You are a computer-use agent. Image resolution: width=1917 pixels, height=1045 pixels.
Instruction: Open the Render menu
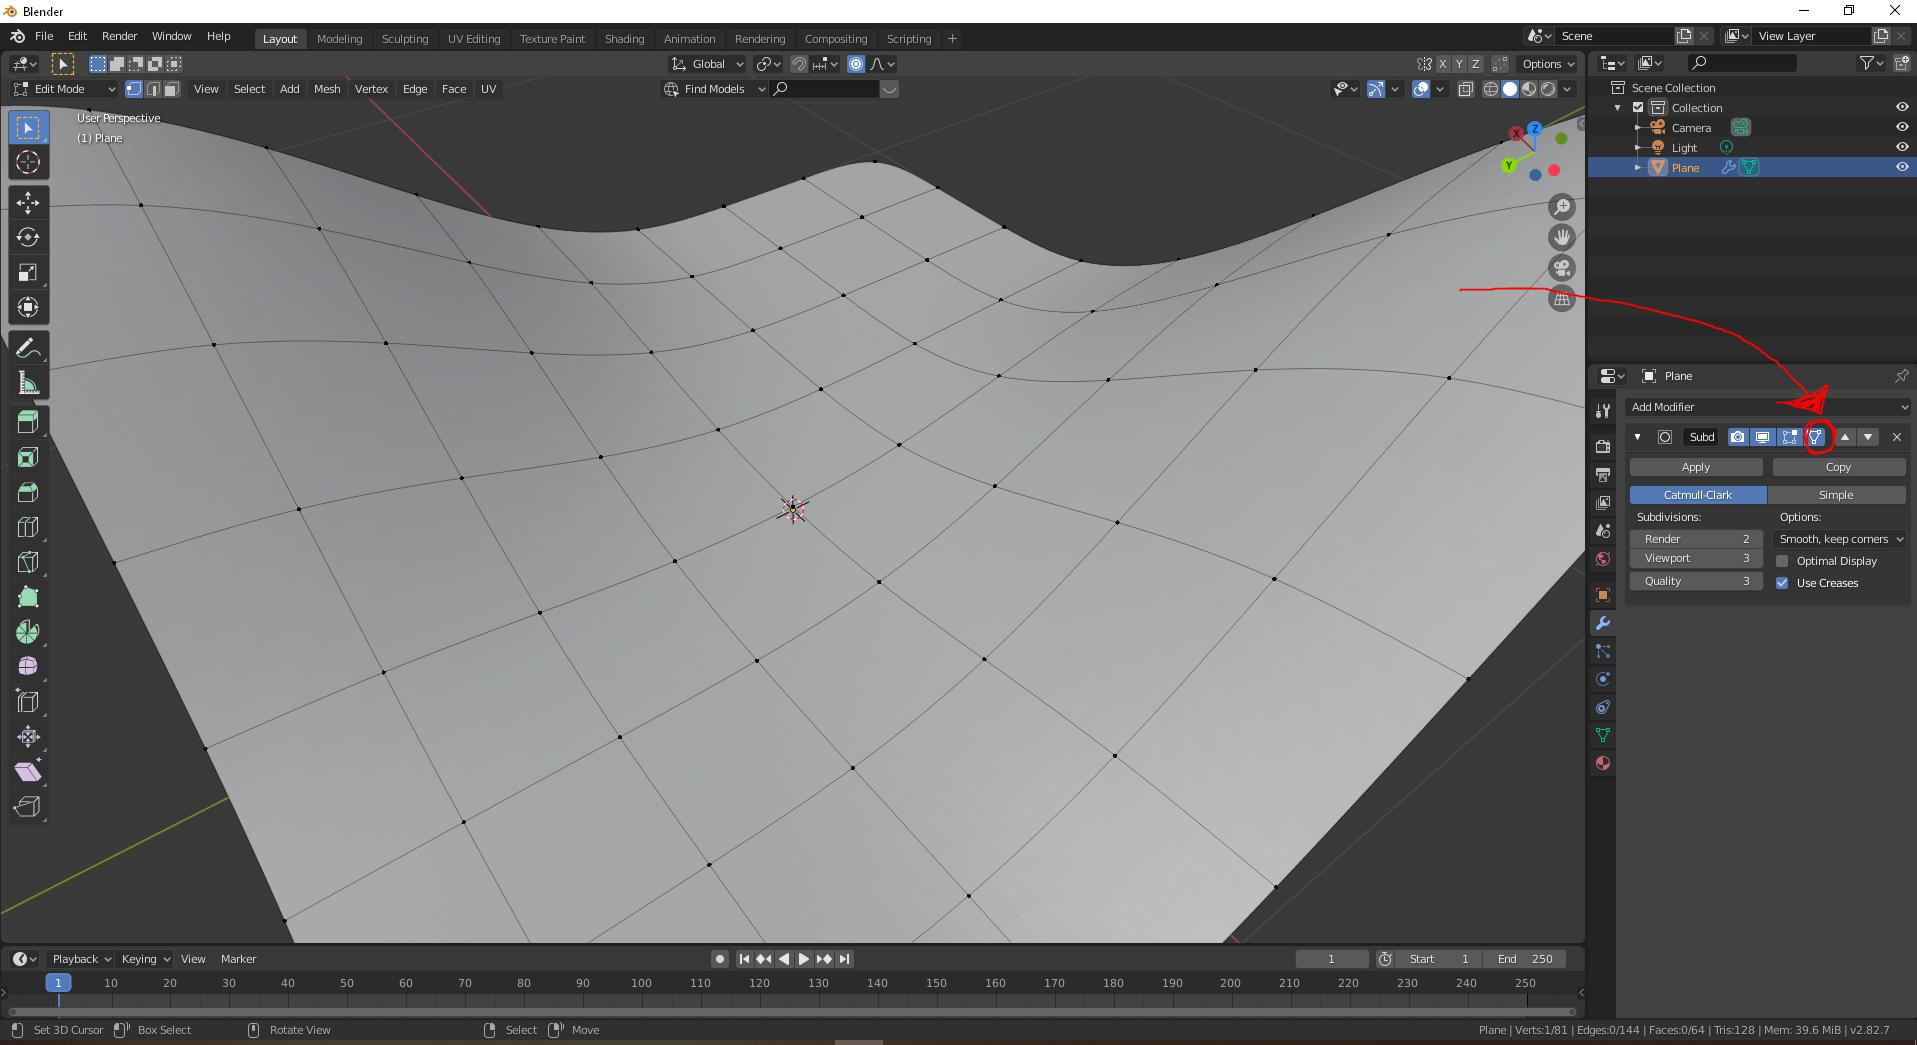tap(119, 36)
